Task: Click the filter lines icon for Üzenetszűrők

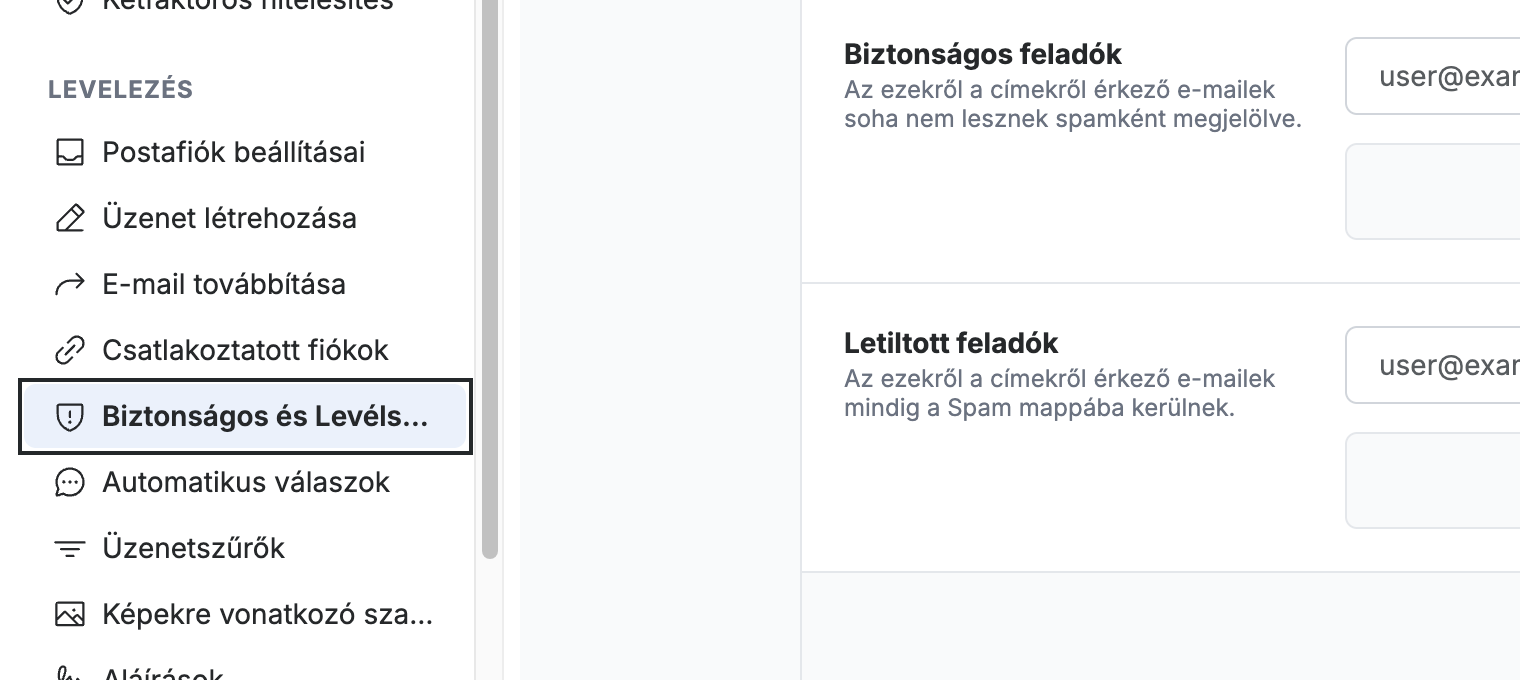Action: (69, 548)
